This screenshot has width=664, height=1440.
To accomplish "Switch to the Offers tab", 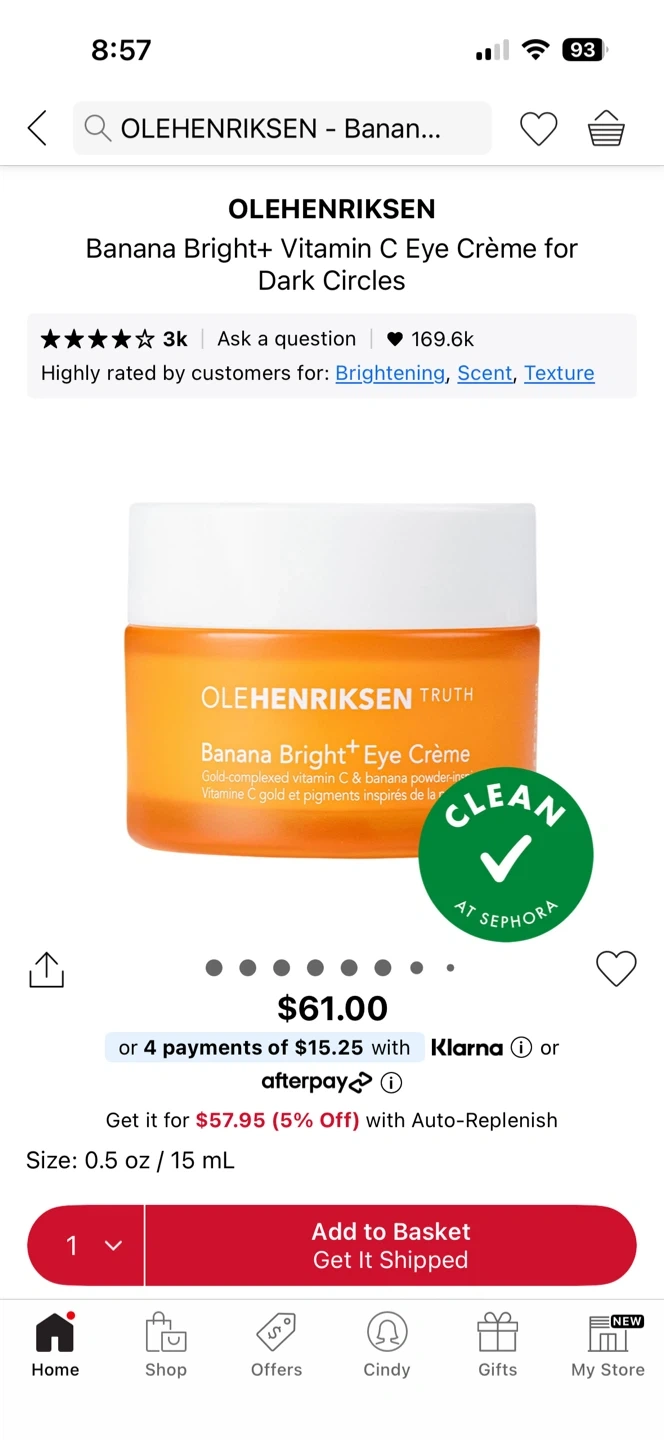I will (277, 1345).
